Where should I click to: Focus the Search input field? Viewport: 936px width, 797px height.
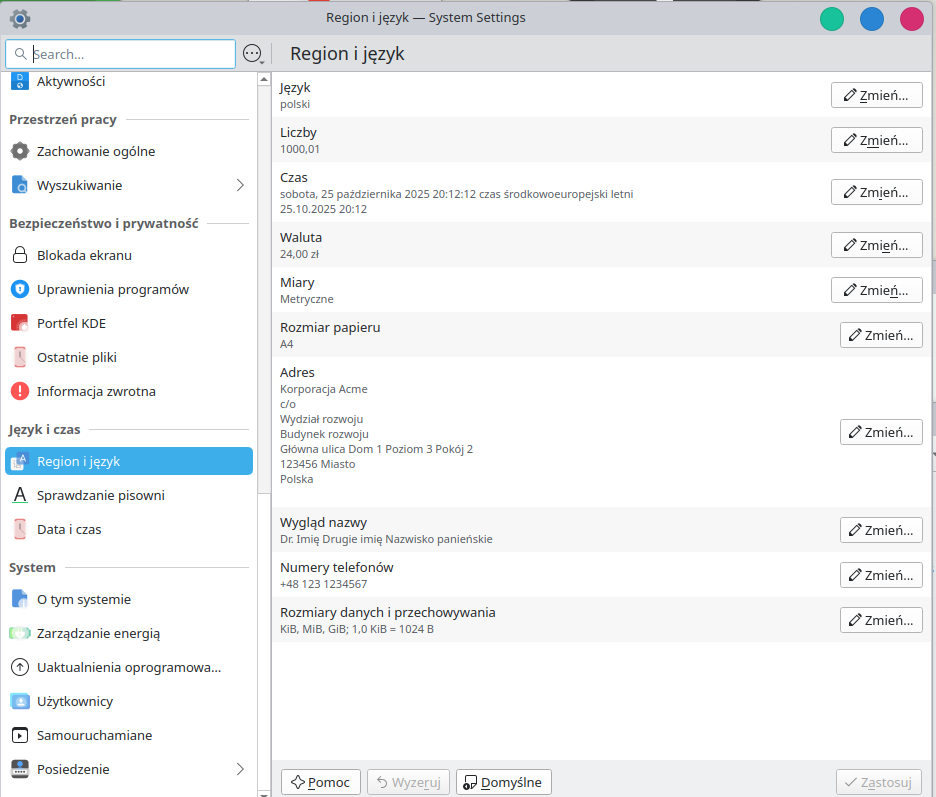pos(130,54)
